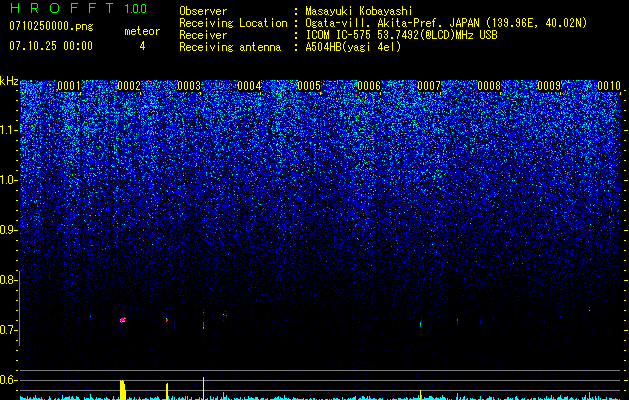Click the widest yellow power bar near 0002
This screenshot has width=629, height=400.
click(123, 390)
